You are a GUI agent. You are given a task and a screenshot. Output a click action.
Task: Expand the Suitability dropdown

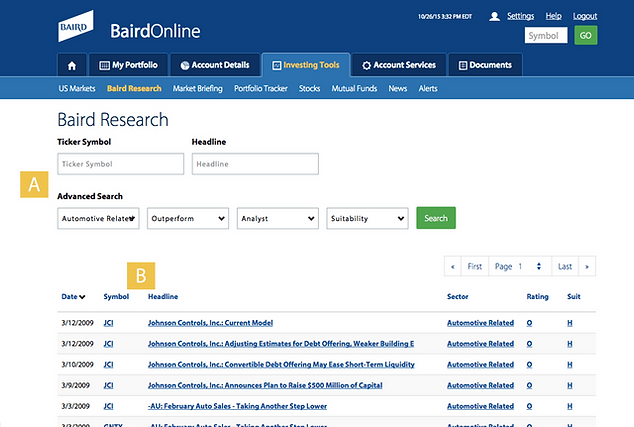click(x=368, y=218)
